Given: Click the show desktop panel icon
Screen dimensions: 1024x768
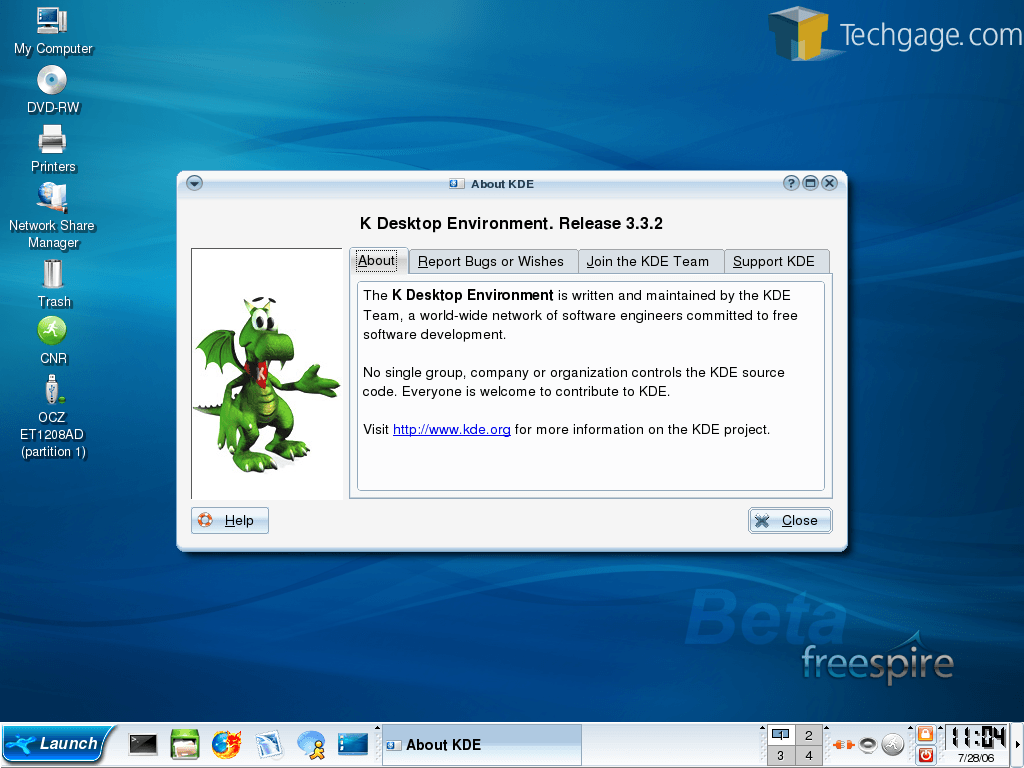Looking at the screenshot, I should pos(353,744).
